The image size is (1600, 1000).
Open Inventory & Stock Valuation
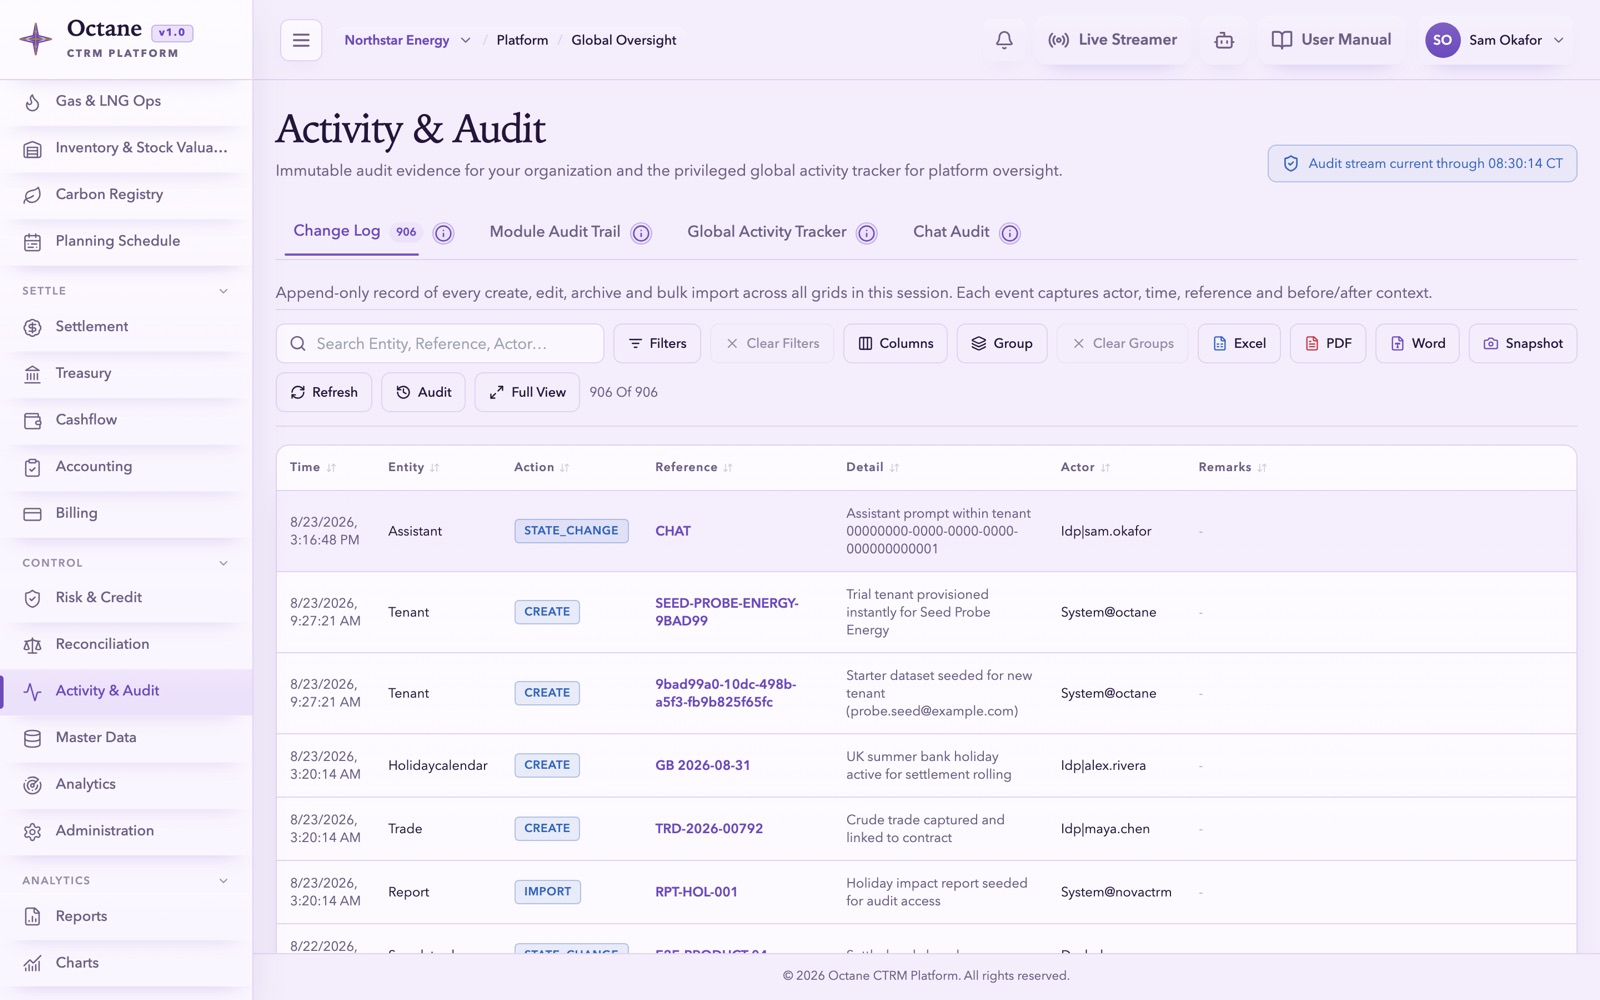pos(126,148)
